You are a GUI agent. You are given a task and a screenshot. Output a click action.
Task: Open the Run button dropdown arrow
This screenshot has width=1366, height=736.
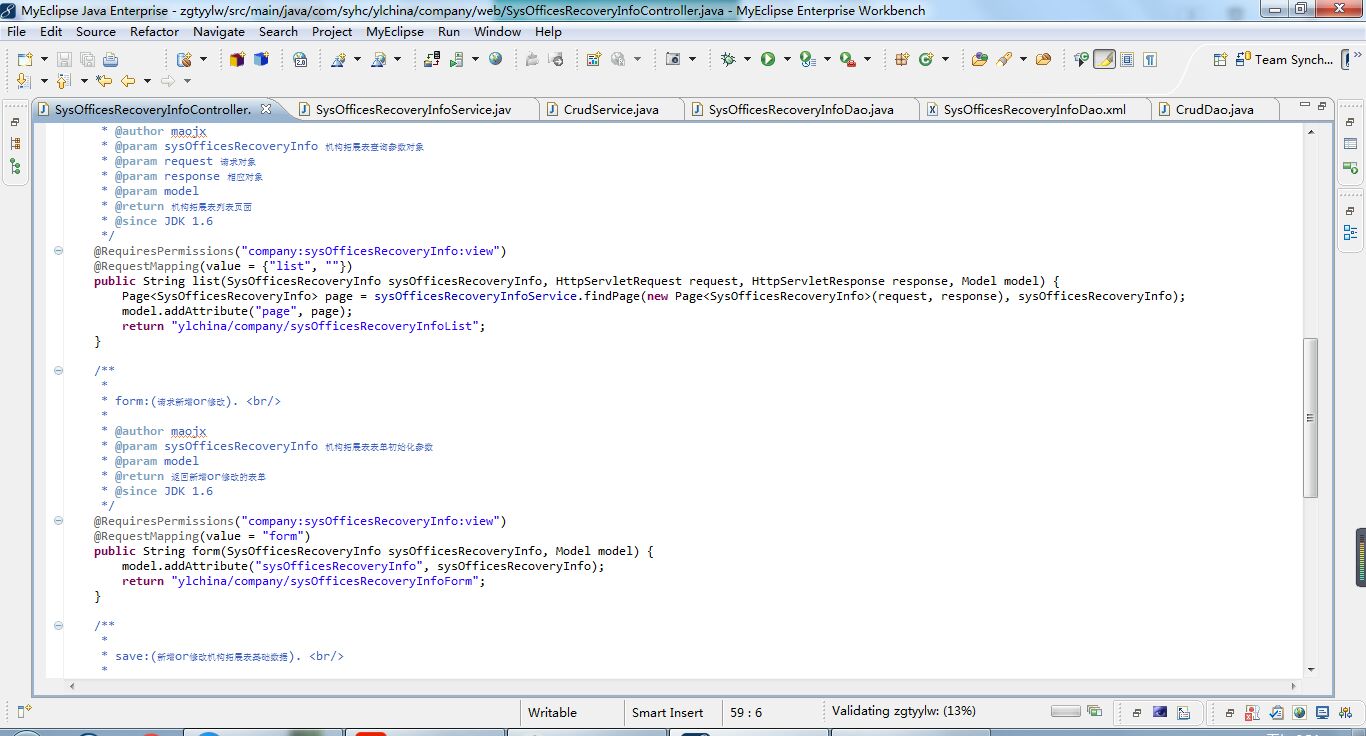[x=787, y=60]
